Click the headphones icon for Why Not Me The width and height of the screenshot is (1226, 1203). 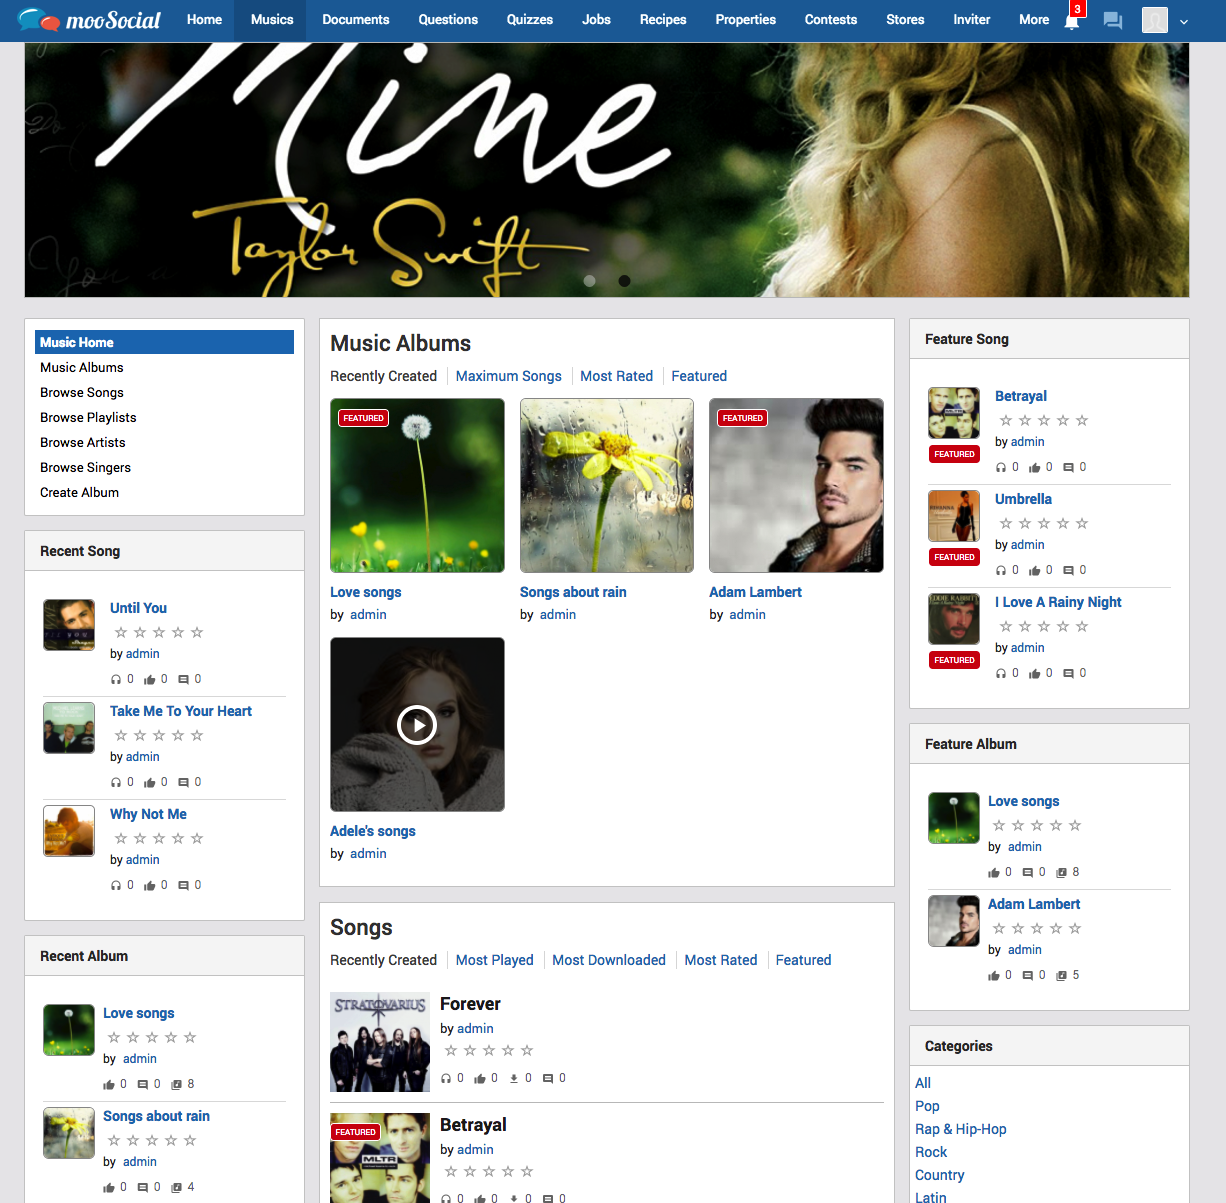tap(116, 886)
